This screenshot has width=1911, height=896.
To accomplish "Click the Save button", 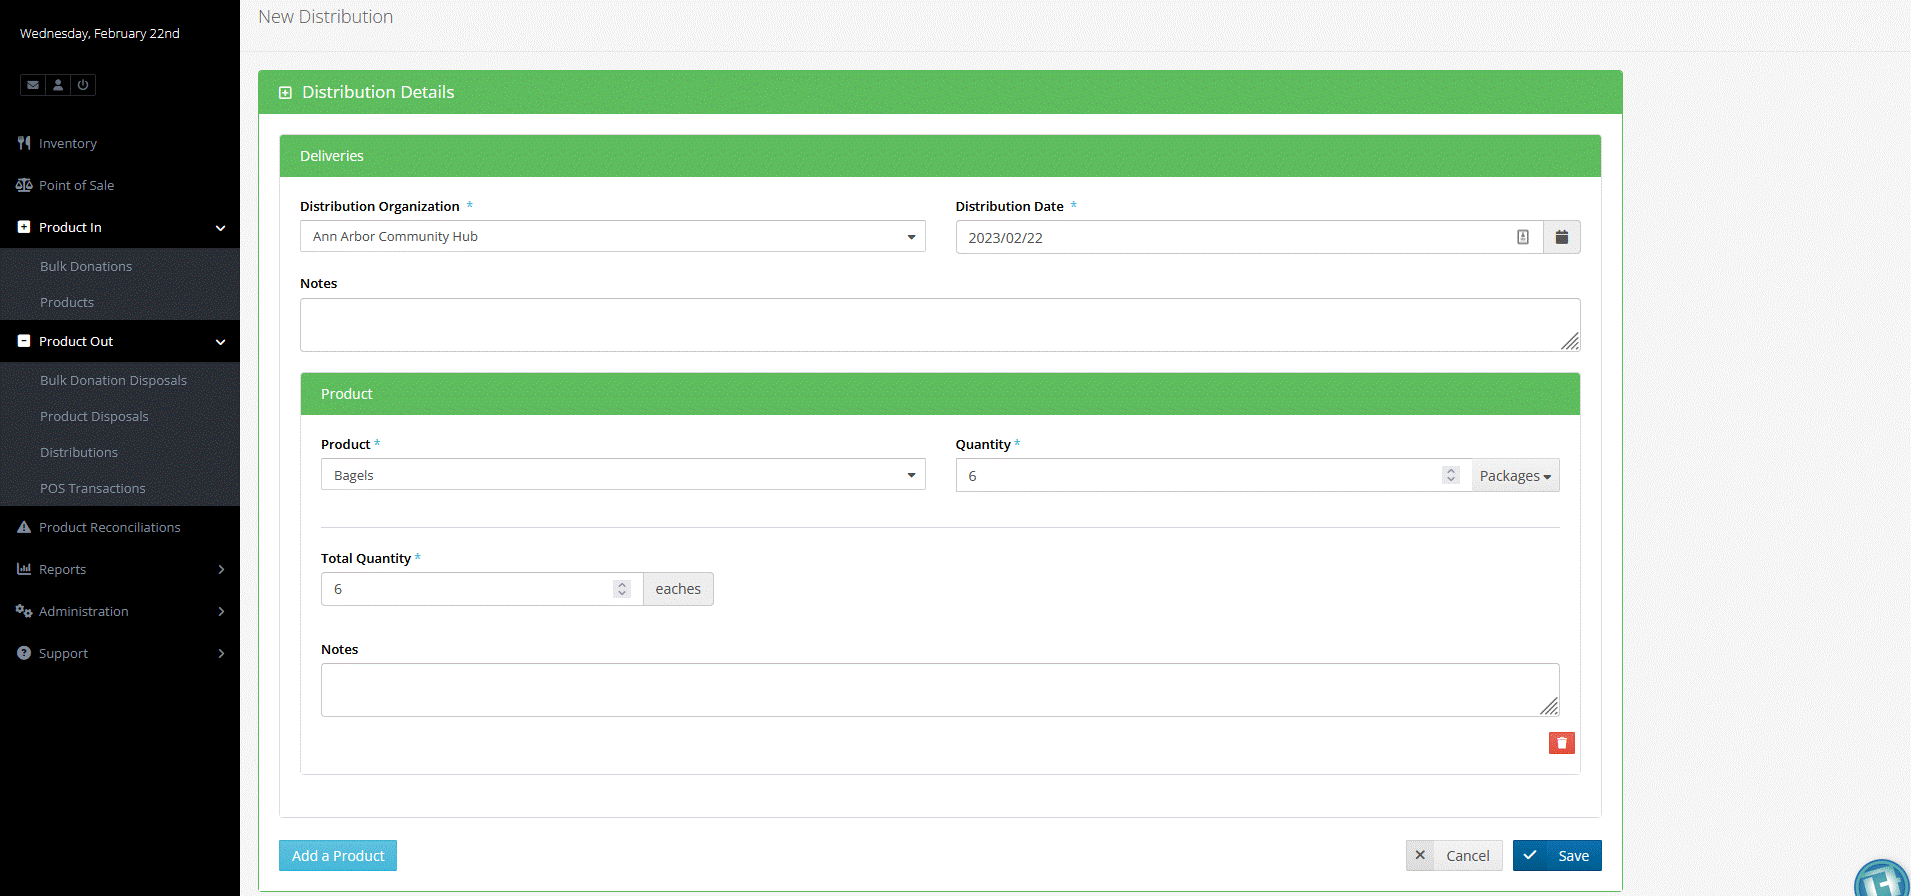I will point(1557,855).
